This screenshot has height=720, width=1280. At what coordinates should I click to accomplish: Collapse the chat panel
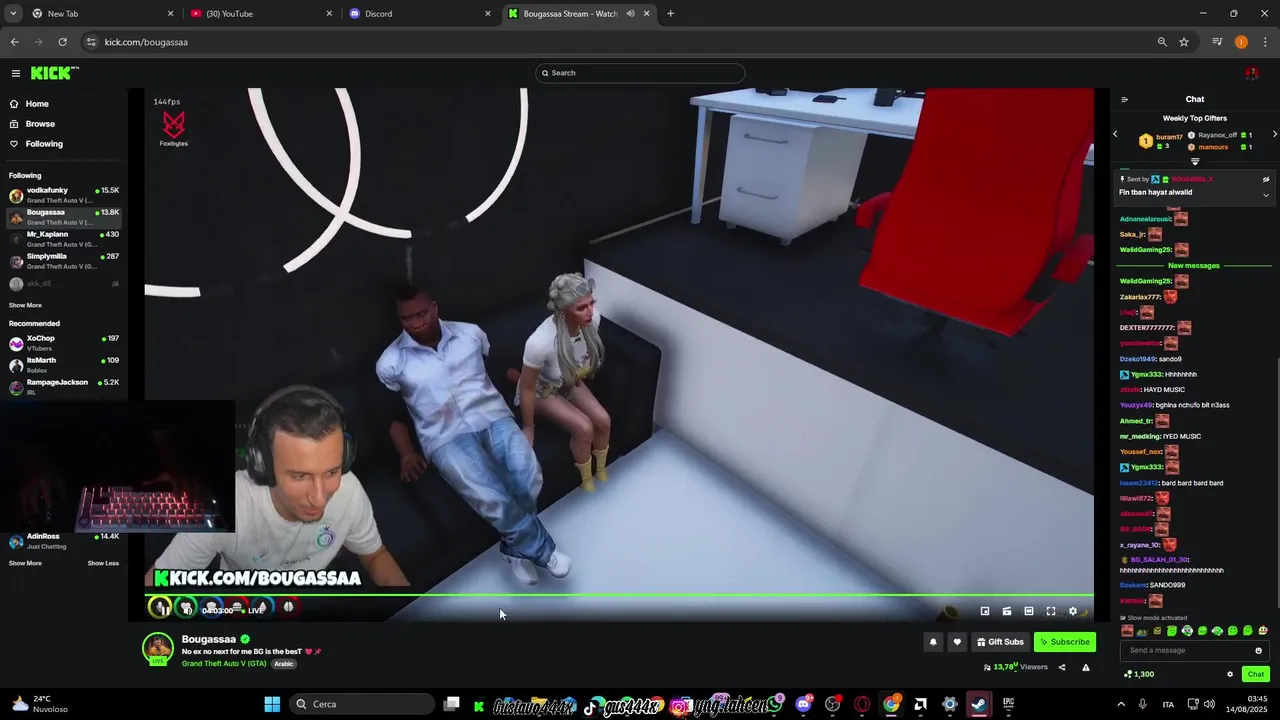pos(1124,100)
